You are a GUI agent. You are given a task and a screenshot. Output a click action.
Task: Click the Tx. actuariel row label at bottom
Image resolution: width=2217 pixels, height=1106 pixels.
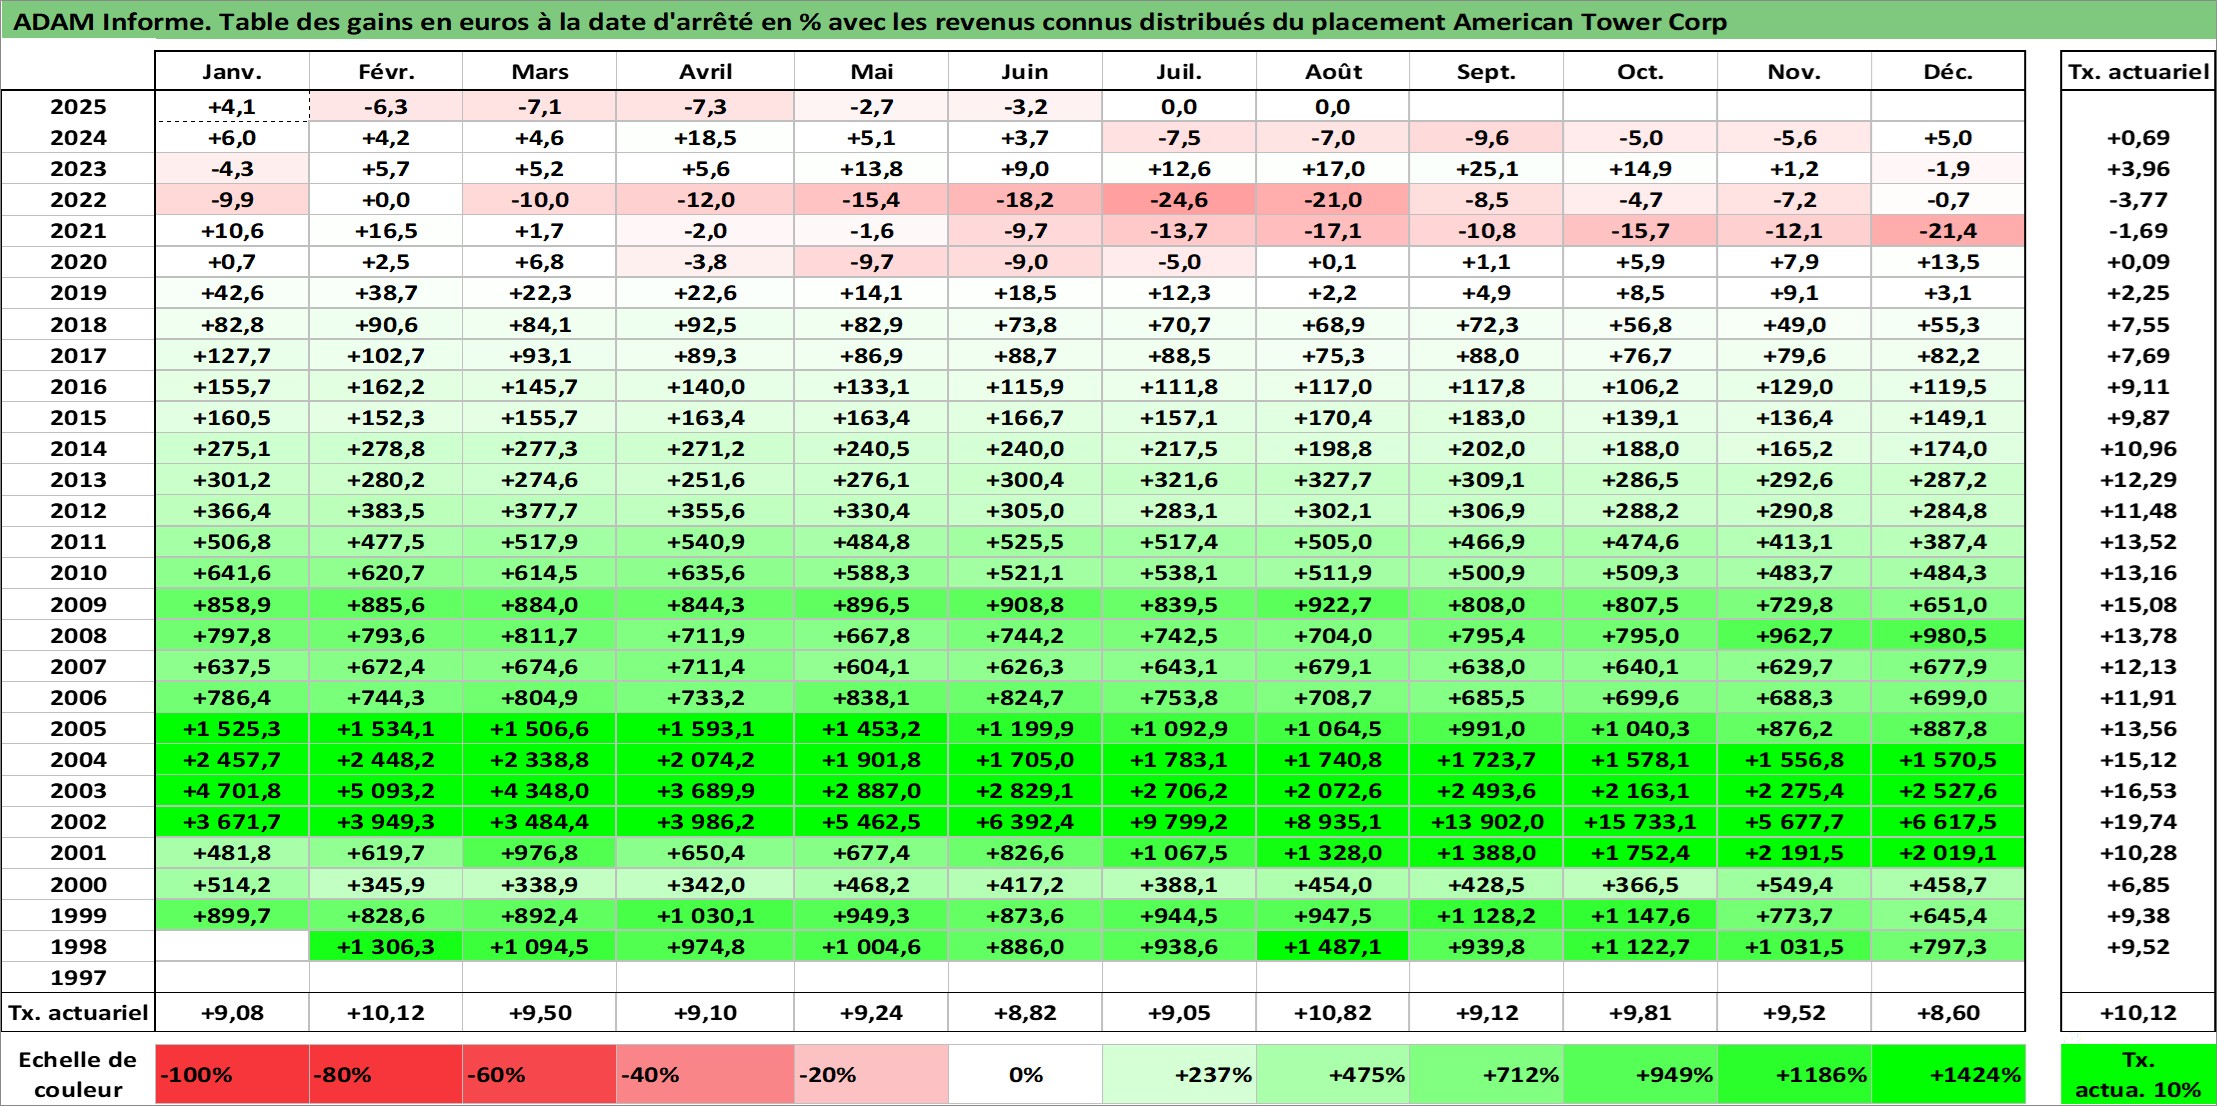click(78, 1013)
